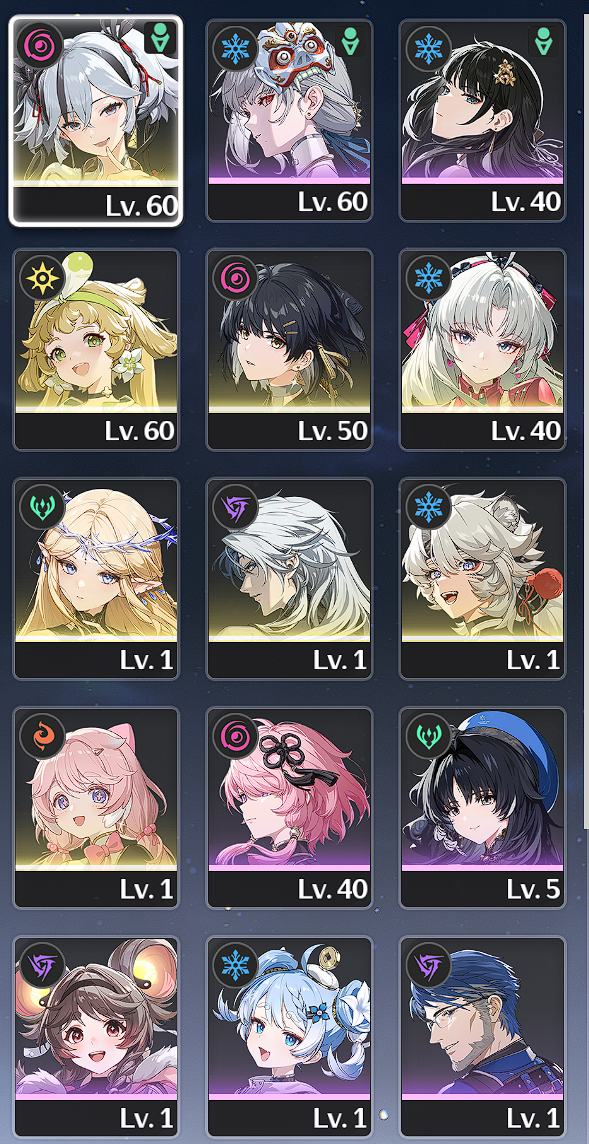Click green deployed marker on black-haired Lv. 40 card
Screen dimensions: 589x1144
[x=544, y=40]
